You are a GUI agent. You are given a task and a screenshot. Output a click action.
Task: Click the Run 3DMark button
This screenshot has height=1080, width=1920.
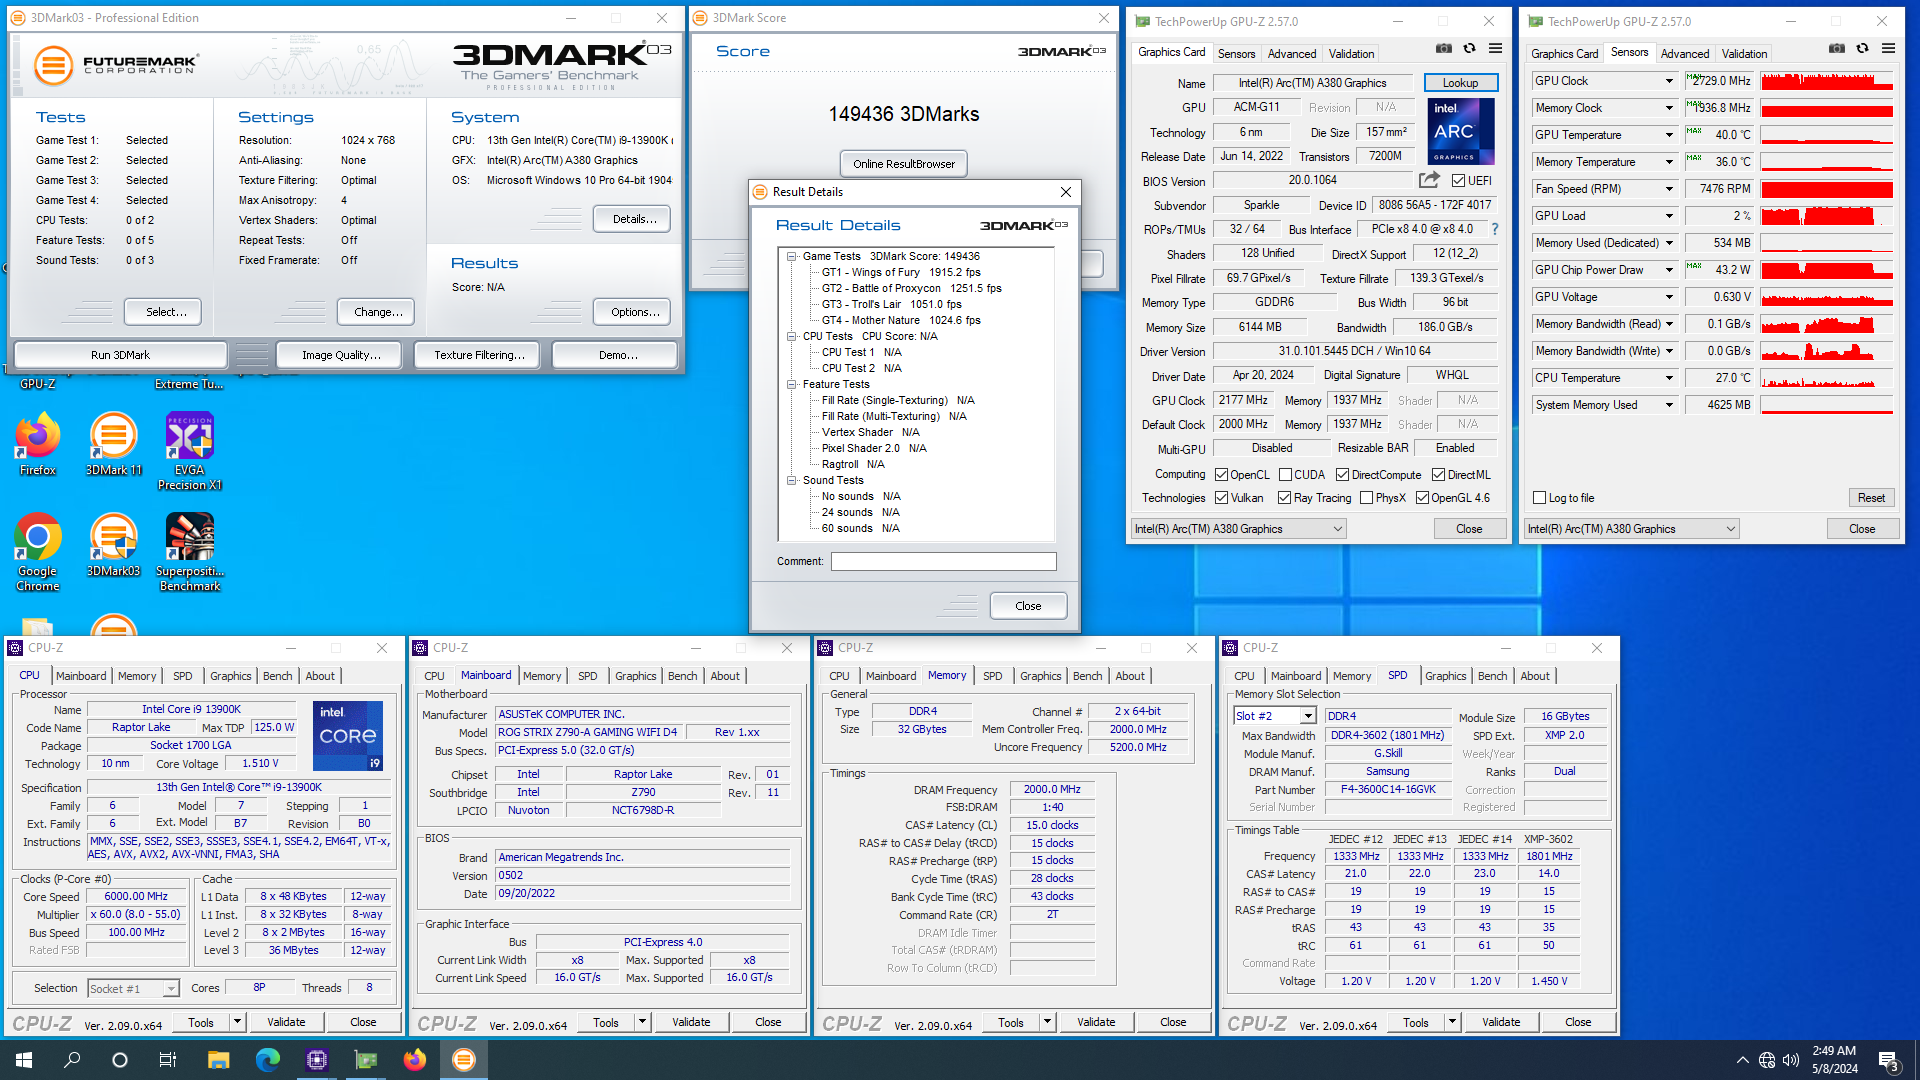tap(120, 355)
